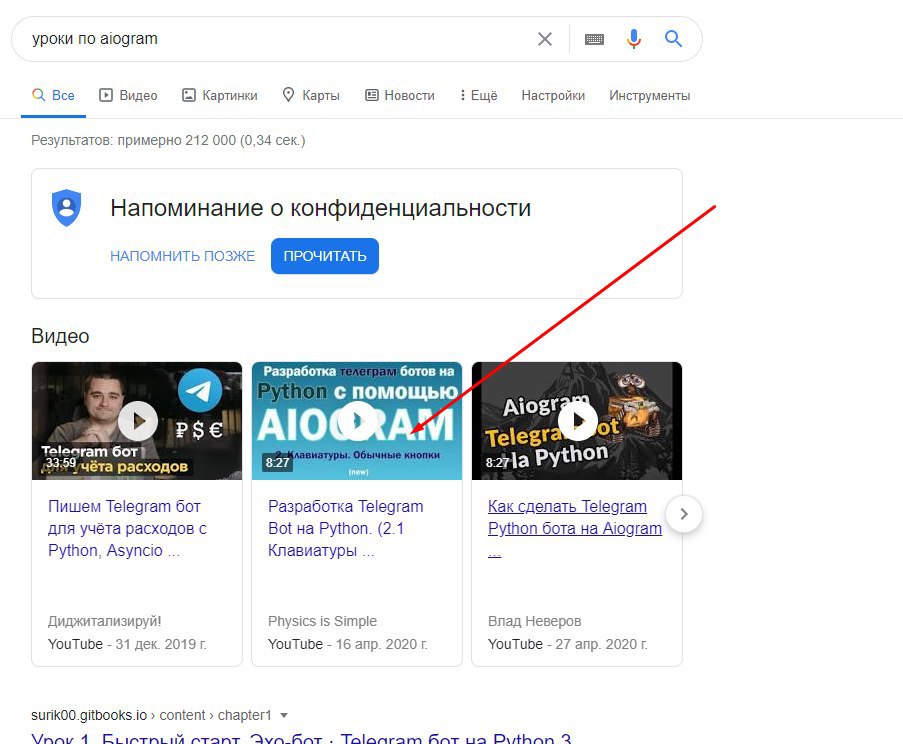The width and height of the screenshot is (903, 744).
Task: Click 'НАПОМНИТЬ ПОЗЖЕ' link
Action: (183, 256)
